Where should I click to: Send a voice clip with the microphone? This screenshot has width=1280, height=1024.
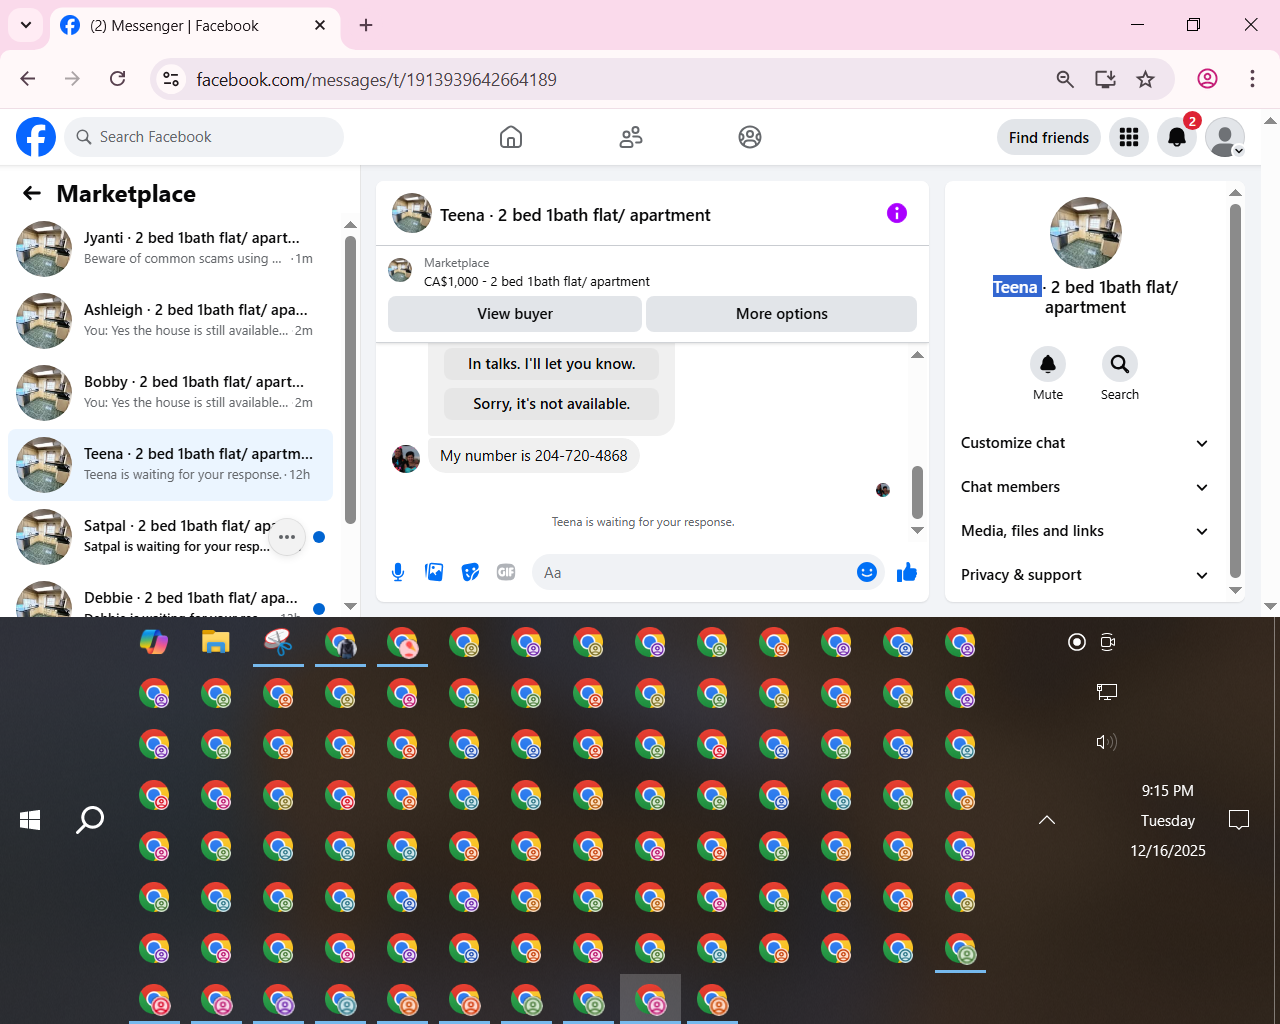(x=398, y=572)
